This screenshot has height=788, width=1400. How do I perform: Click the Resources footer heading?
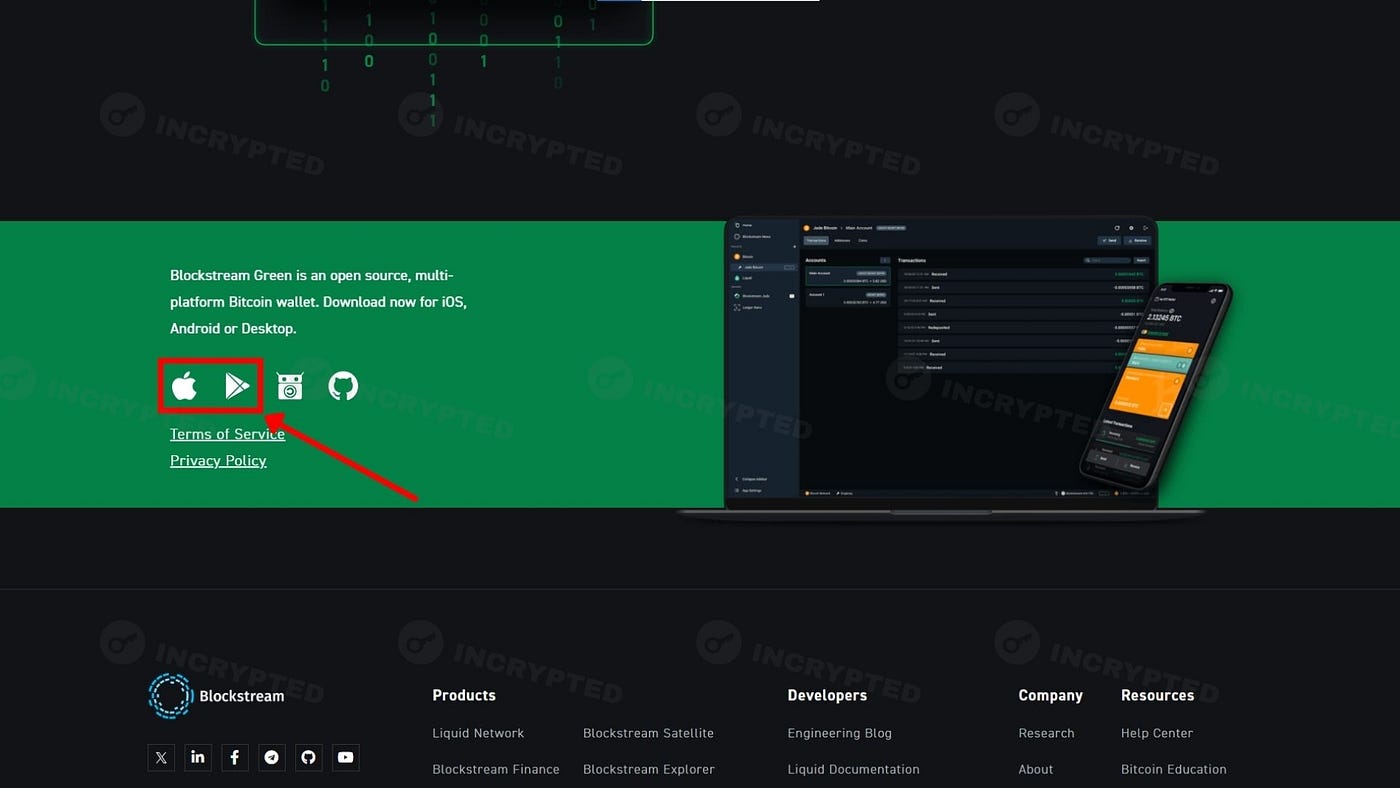[1157, 695]
